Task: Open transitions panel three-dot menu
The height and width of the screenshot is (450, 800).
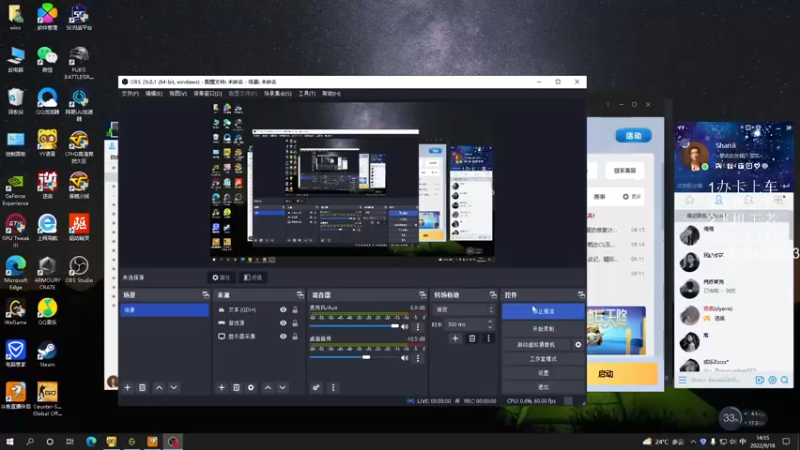Action: pos(488,338)
